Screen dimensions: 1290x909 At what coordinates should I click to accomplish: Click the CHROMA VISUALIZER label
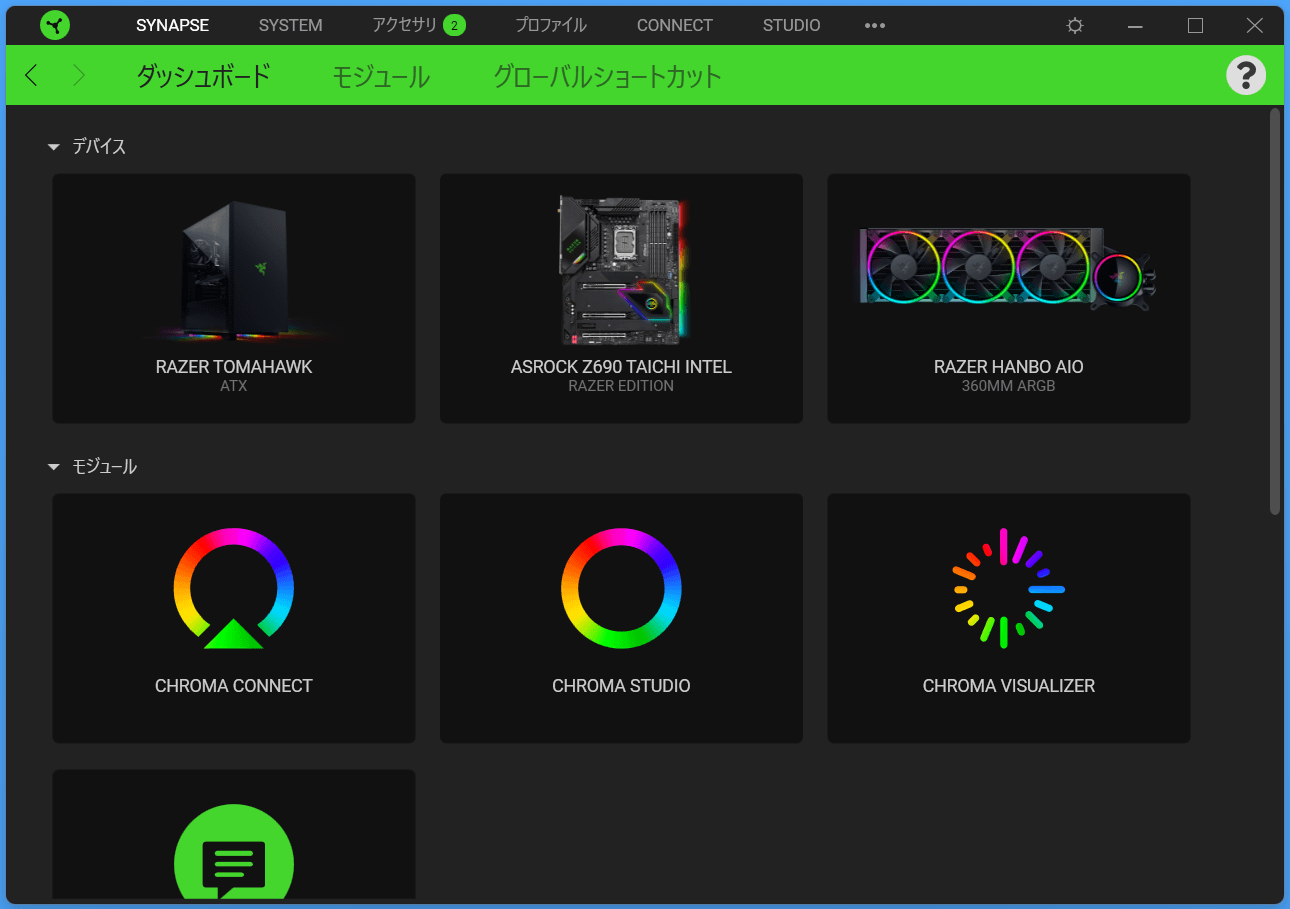point(1008,686)
